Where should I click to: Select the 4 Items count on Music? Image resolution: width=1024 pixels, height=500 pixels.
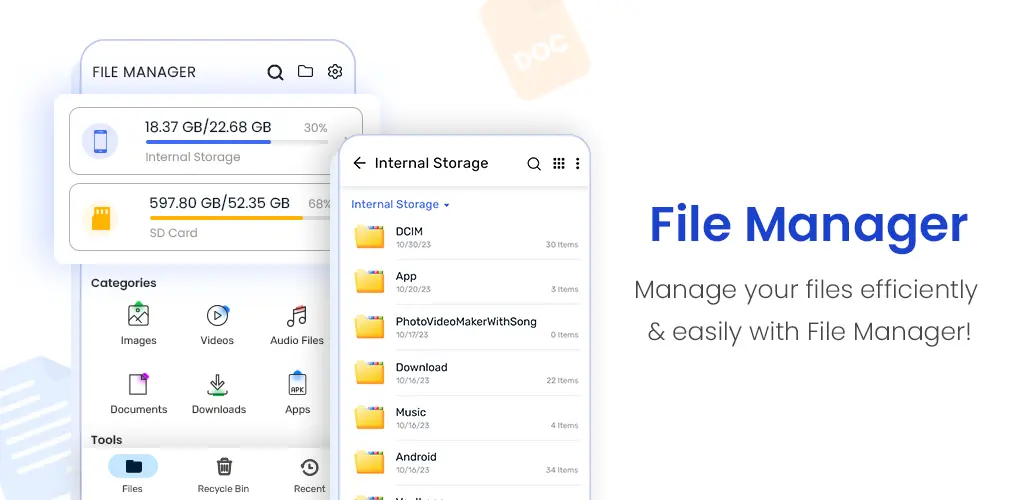point(564,426)
